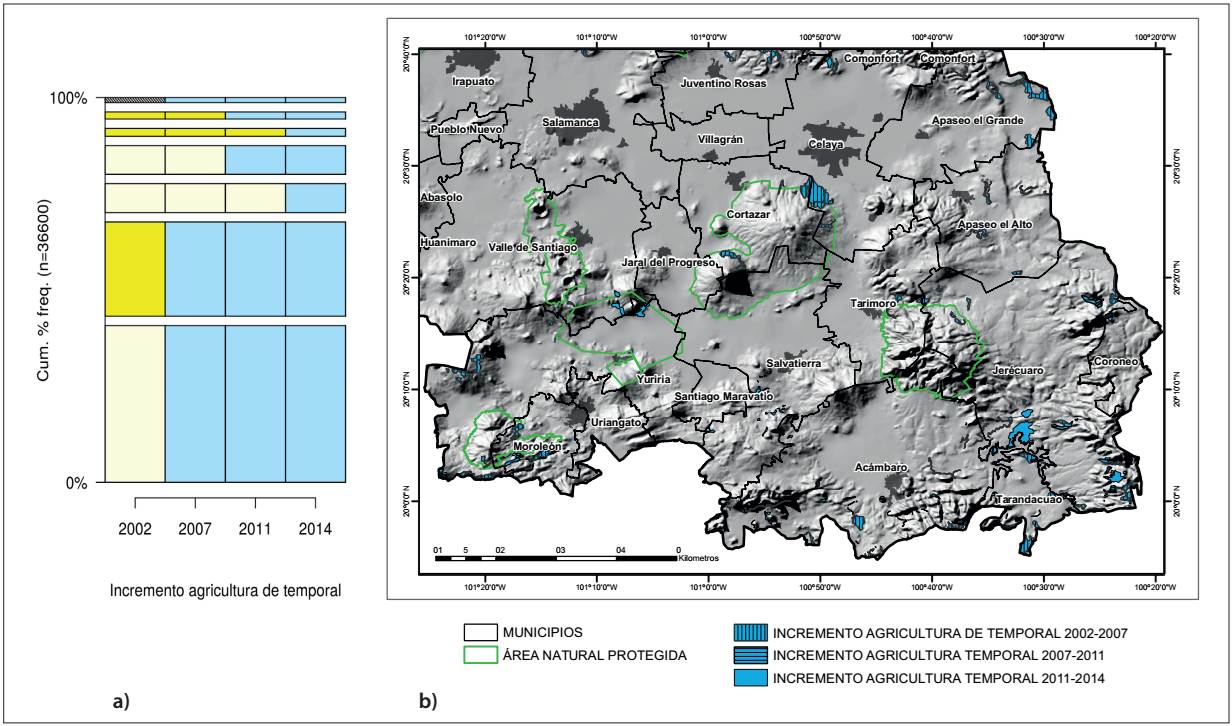This screenshot has height=726, width=1232.
Task: Click the large bright yellow 2002 bar segment
Action: tap(135, 268)
